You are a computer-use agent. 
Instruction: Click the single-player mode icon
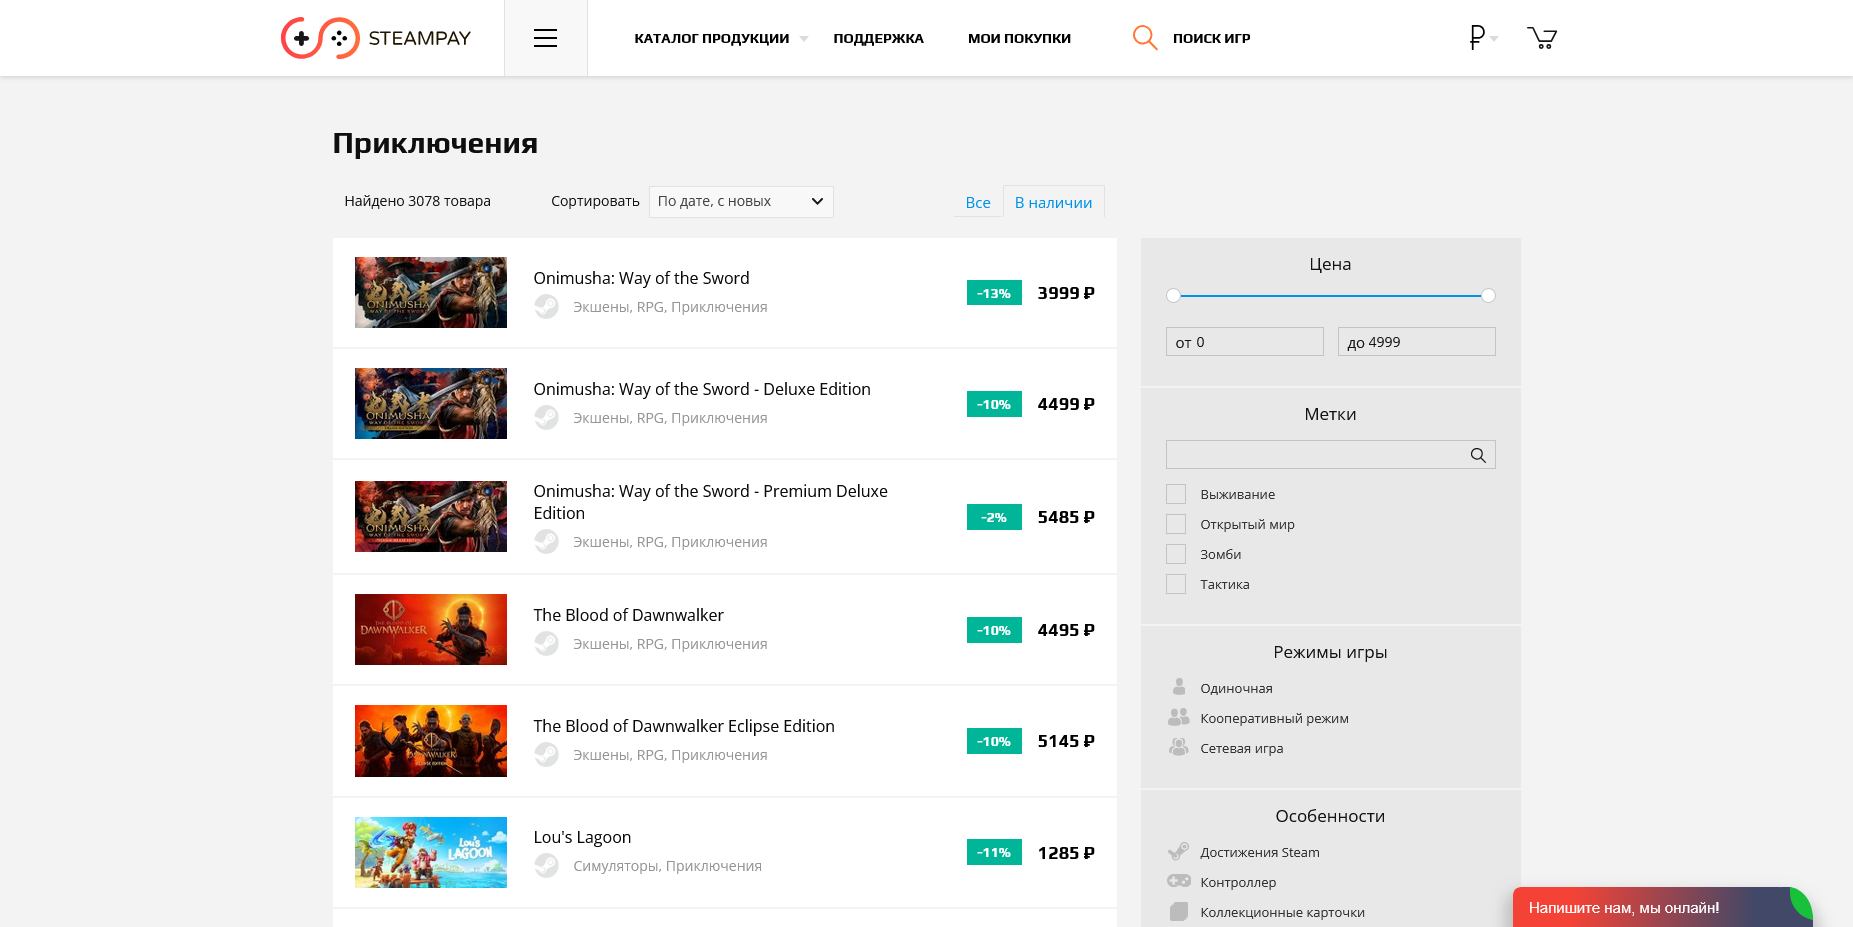(x=1179, y=687)
